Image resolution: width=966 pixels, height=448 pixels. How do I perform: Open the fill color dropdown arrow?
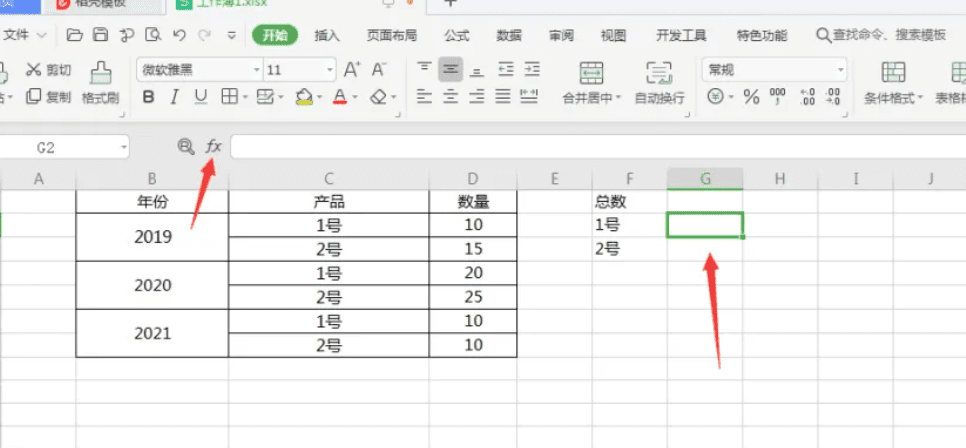[319, 97]
